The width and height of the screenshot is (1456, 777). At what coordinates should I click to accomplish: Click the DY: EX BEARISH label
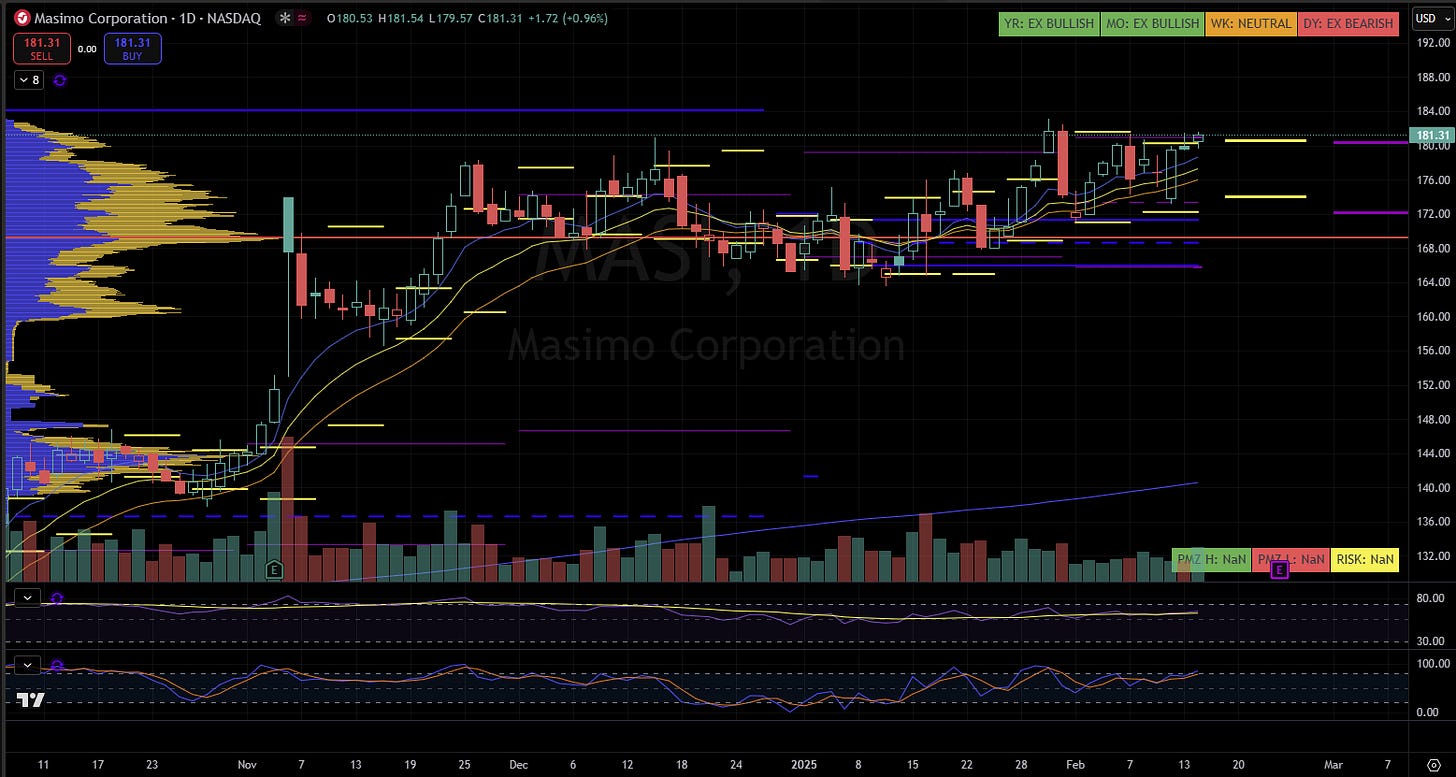tap(1348, 23)
